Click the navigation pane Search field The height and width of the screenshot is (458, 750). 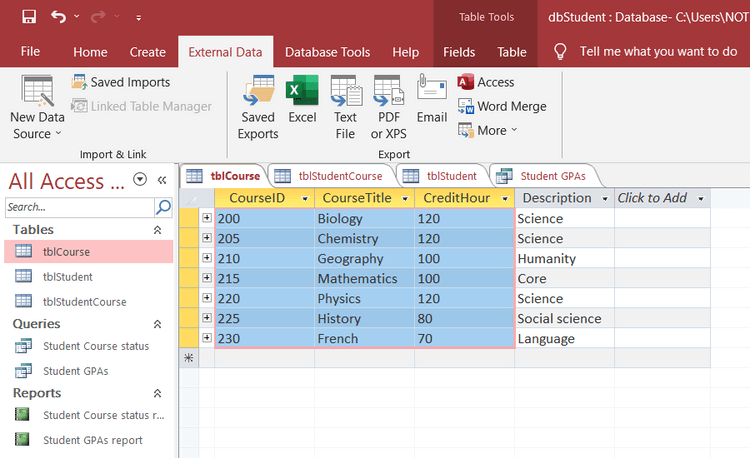point(80,207)
